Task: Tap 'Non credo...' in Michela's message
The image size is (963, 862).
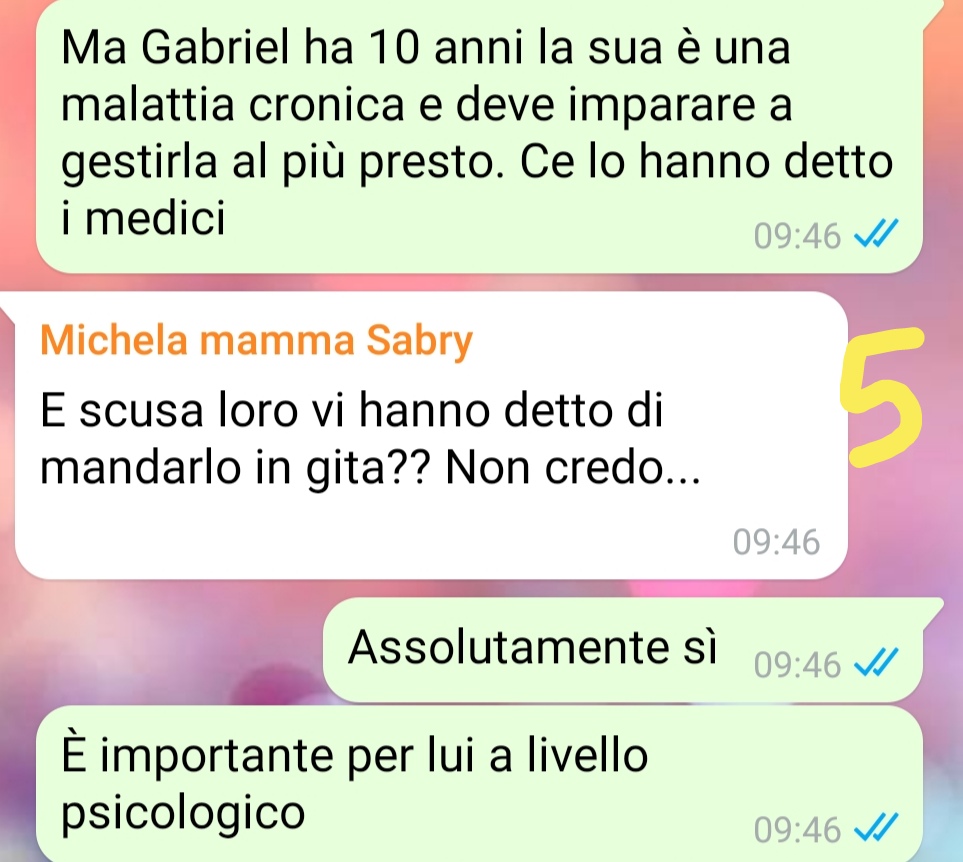Action: coord(572,468)
